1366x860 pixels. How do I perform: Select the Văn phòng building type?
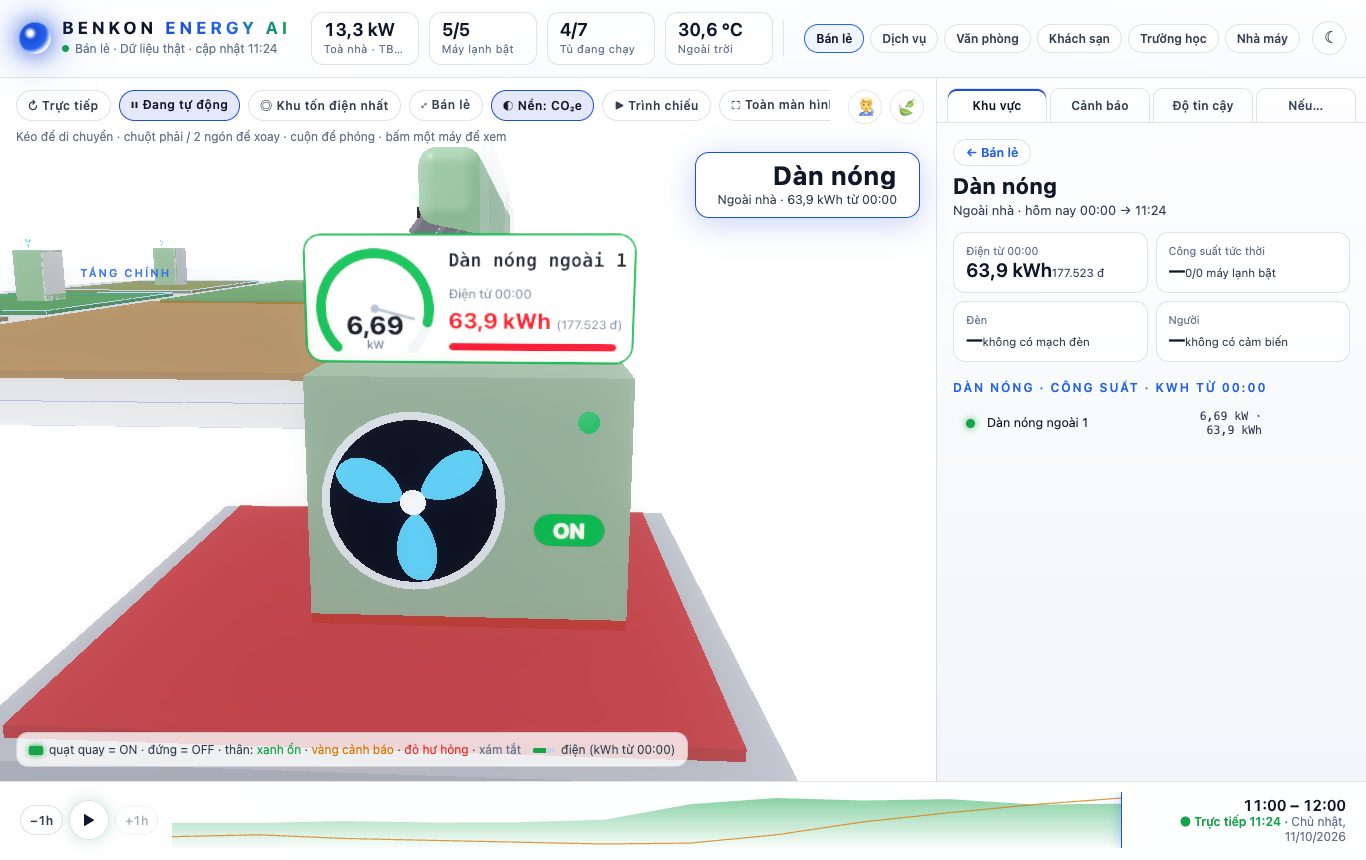pos(987,39)
